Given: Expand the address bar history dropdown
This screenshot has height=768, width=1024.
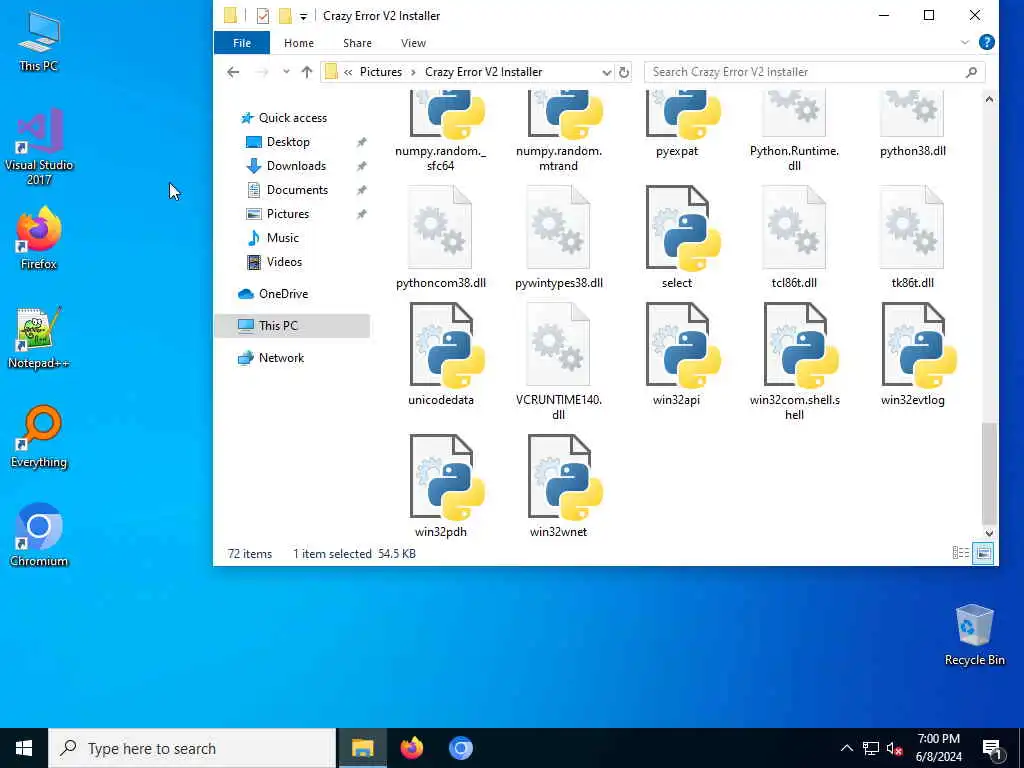Looking at the screenshot, I should (x=606, y=72).
